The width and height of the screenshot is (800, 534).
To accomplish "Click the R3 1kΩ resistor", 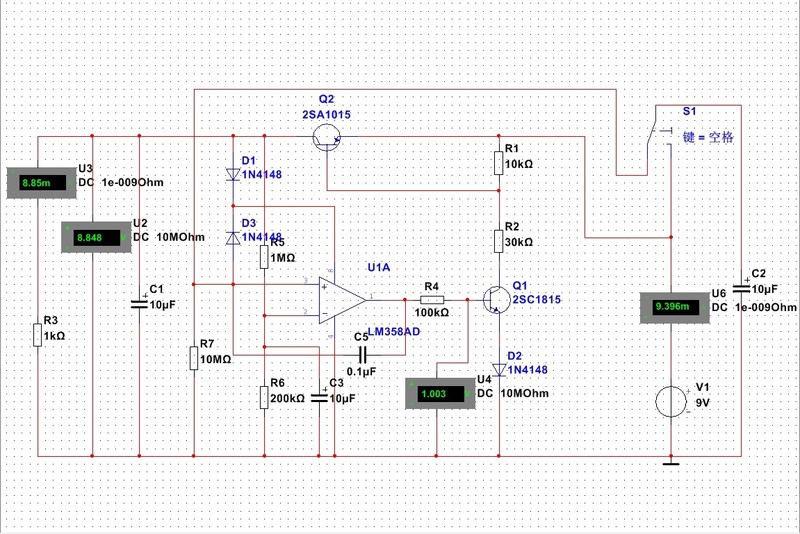I will [x=38, y=334].
